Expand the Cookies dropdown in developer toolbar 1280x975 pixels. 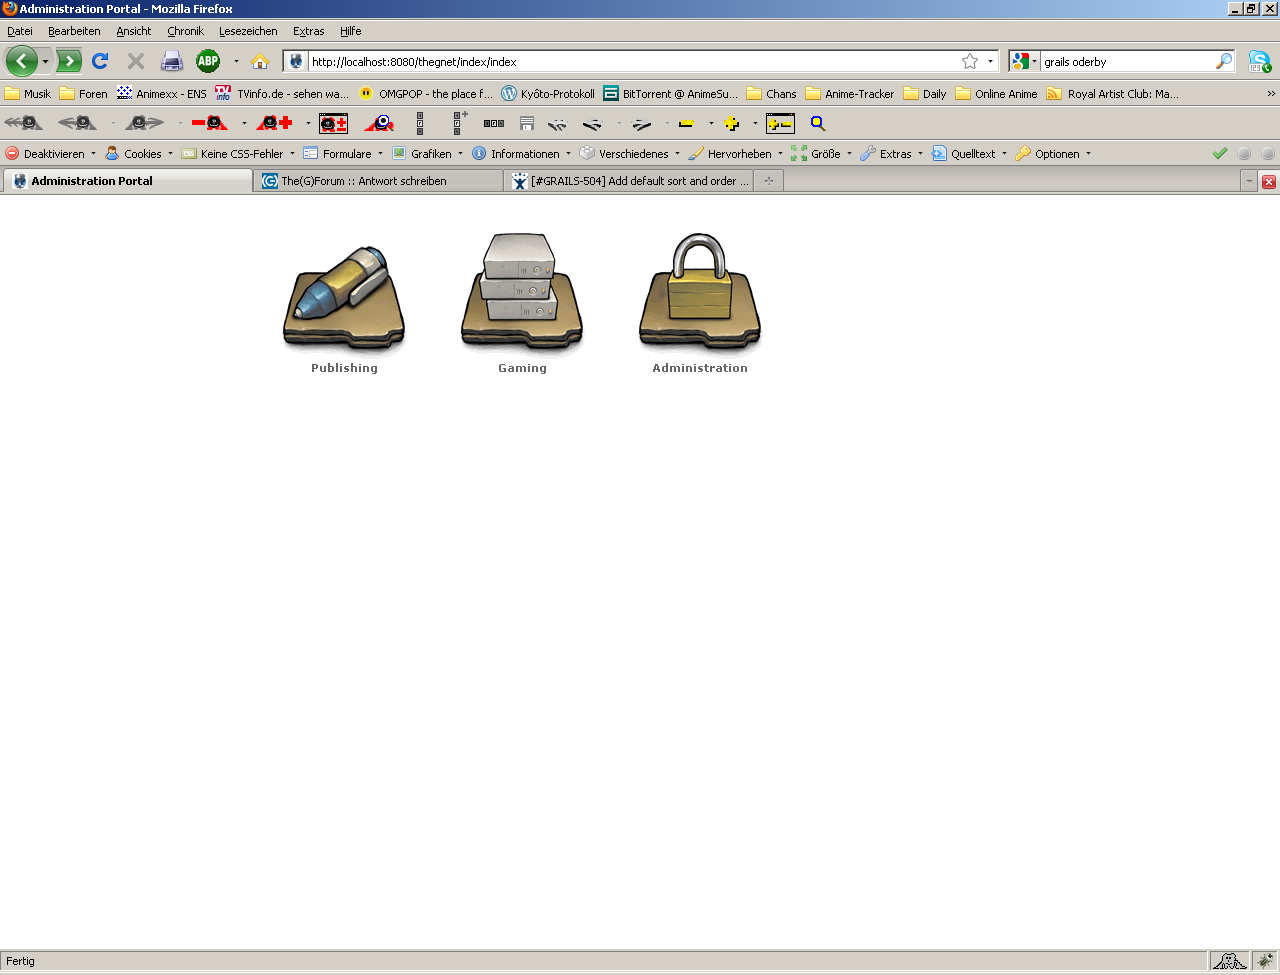coord(142,154)
